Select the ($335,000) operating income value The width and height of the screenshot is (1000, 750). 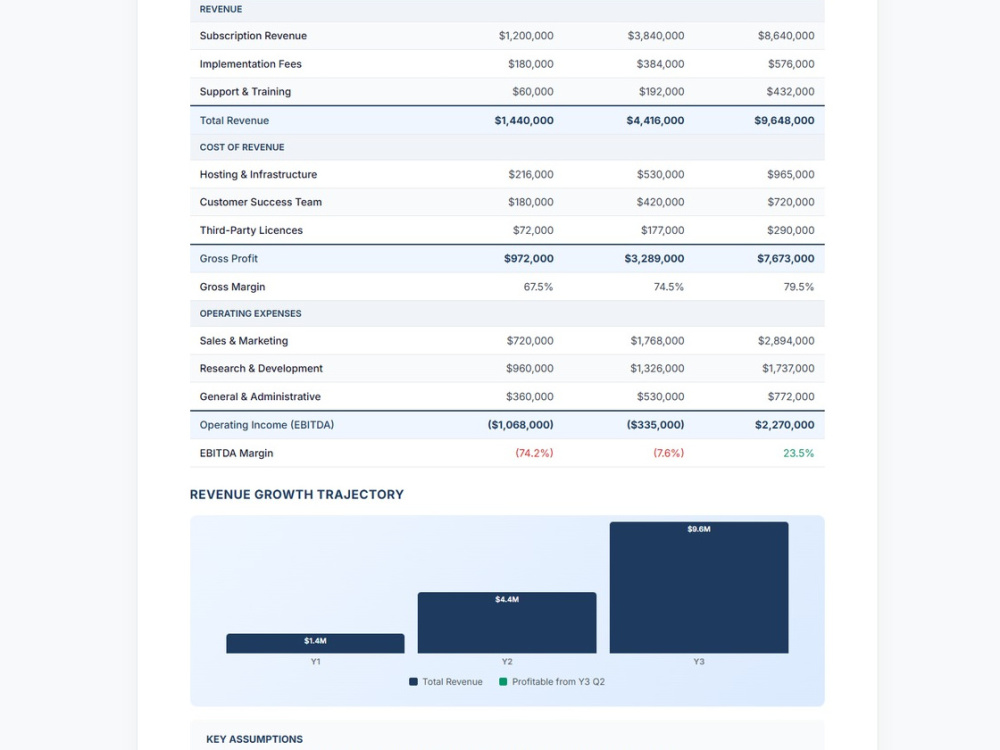click(x=655, y=425)
